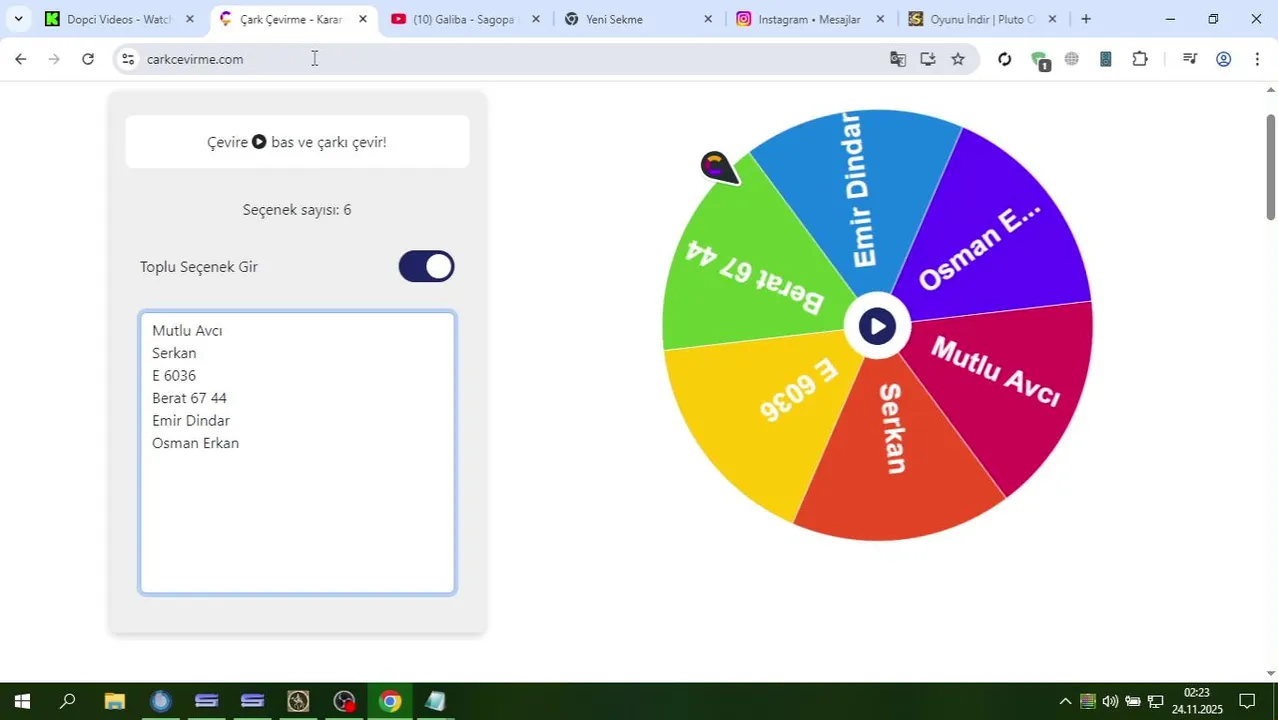Image resolution: width=1278 pixels, height=720 pixels.
Task: Click the Chrome icon in the taskbar
Action: pos(390,701)
